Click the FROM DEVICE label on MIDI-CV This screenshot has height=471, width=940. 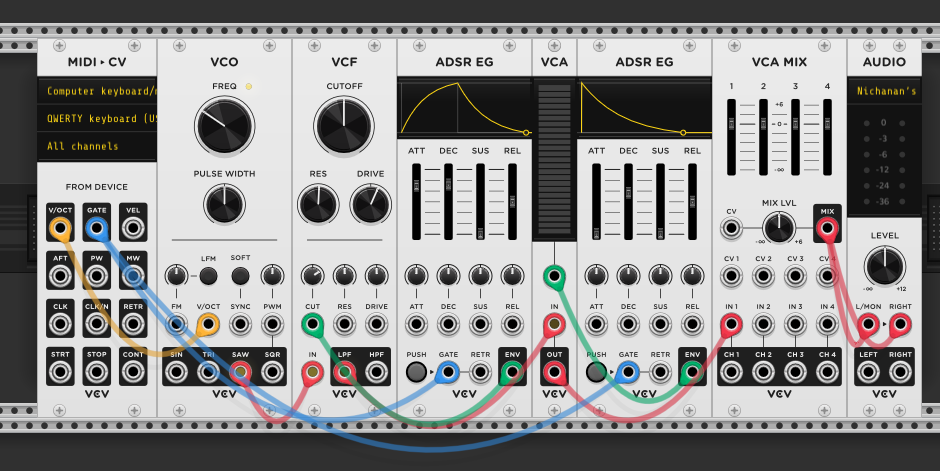[97, 187]
